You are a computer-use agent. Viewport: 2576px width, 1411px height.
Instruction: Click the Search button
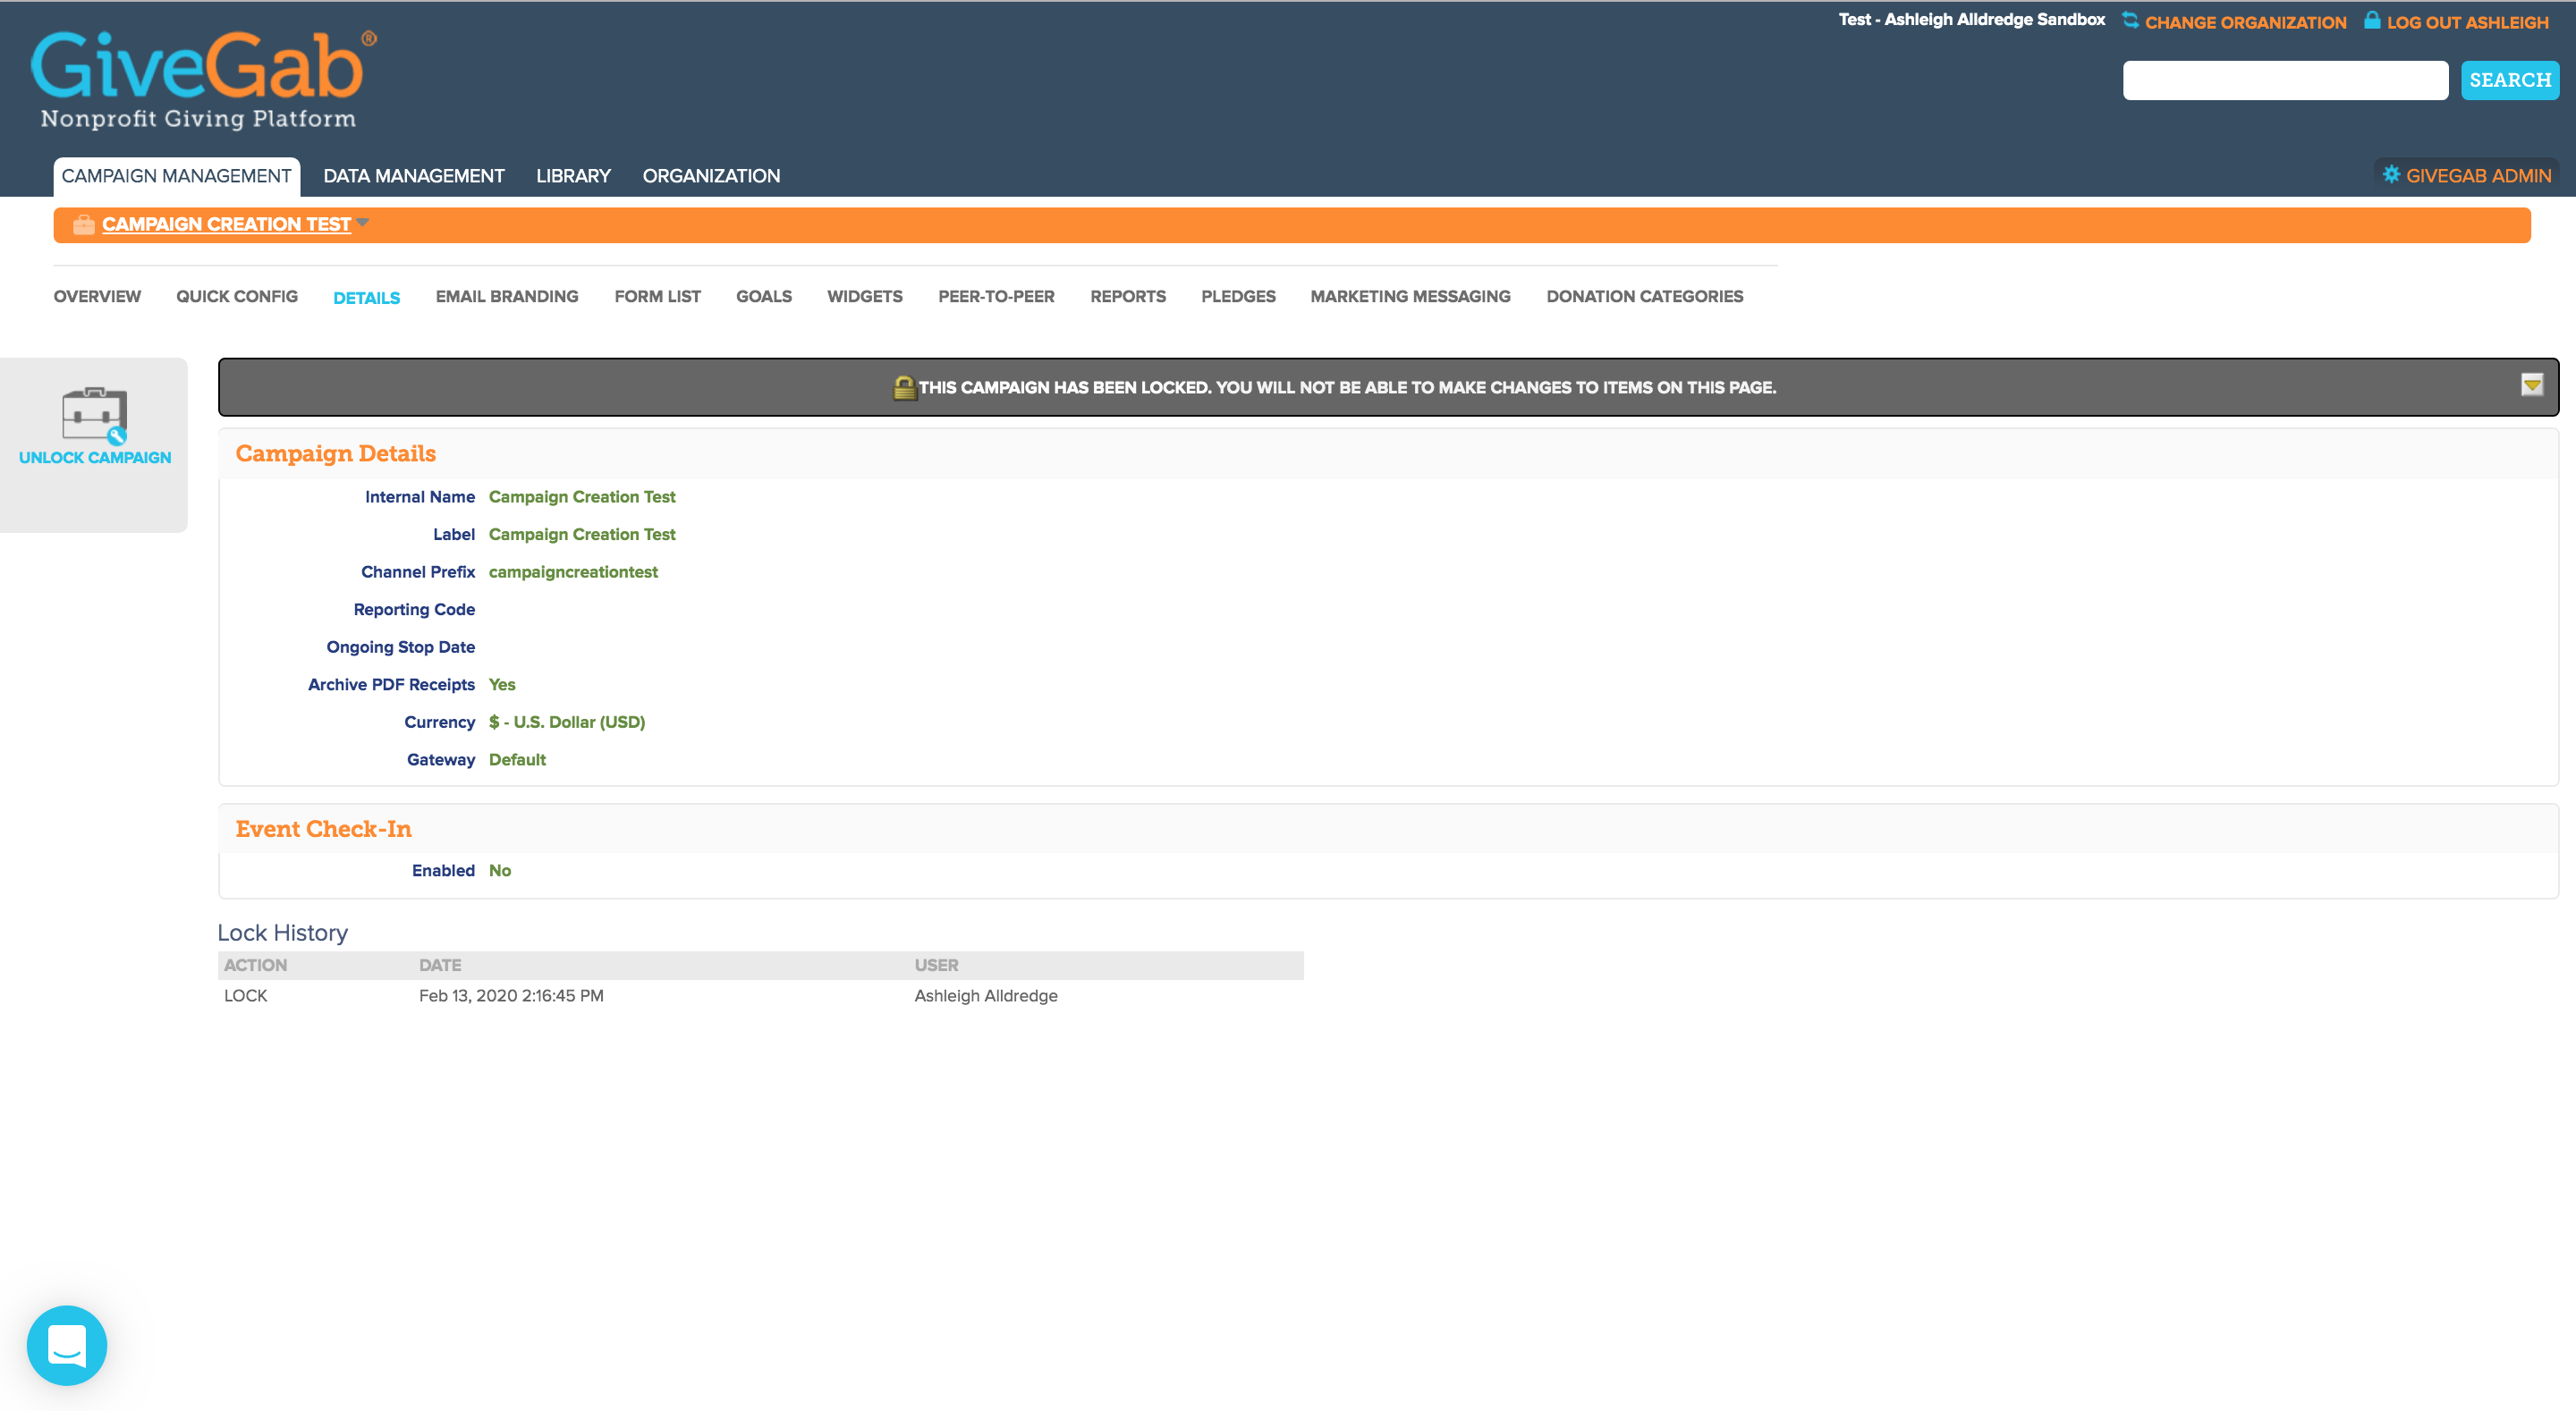pos(2510,80)
